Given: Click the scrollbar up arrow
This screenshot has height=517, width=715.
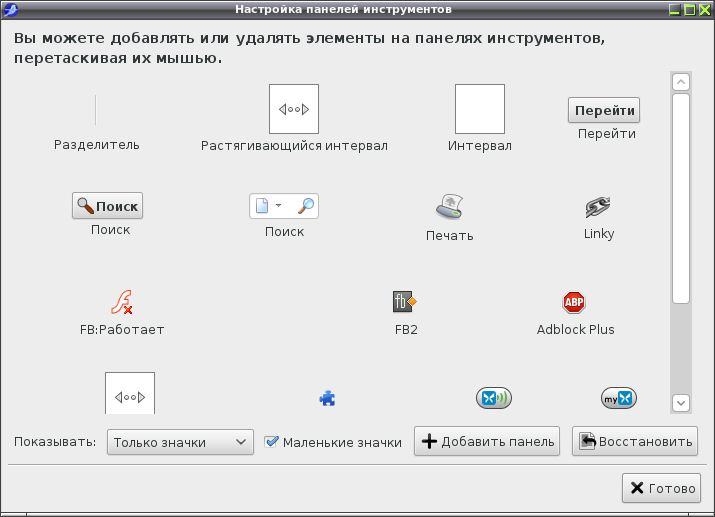Looking at the screenshot, I should (681, 82).
